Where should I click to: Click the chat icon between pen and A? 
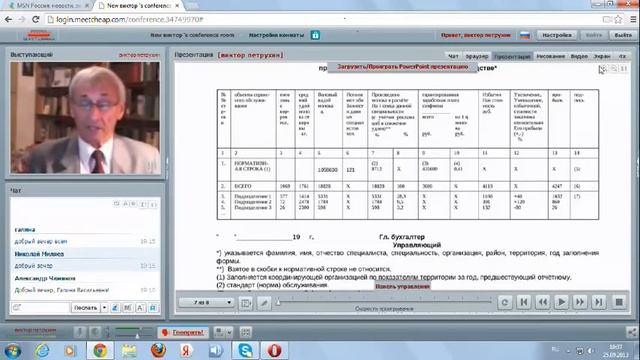tap(127, 308)
